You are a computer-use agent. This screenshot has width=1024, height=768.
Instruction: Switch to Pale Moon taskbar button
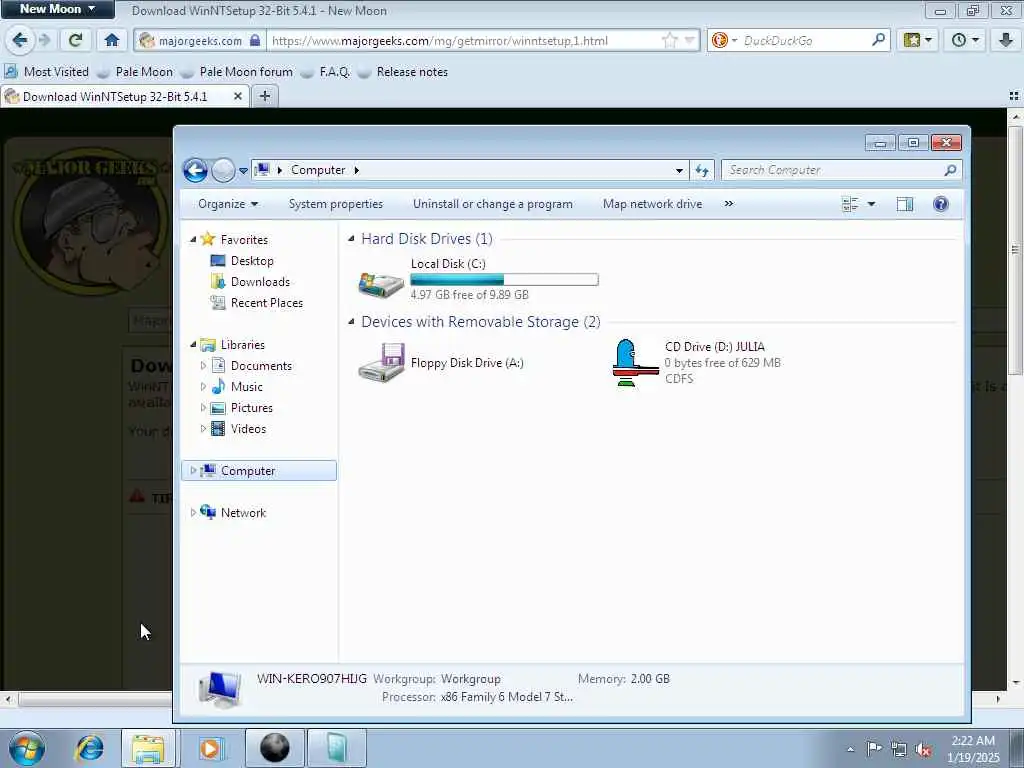(275, 748)
